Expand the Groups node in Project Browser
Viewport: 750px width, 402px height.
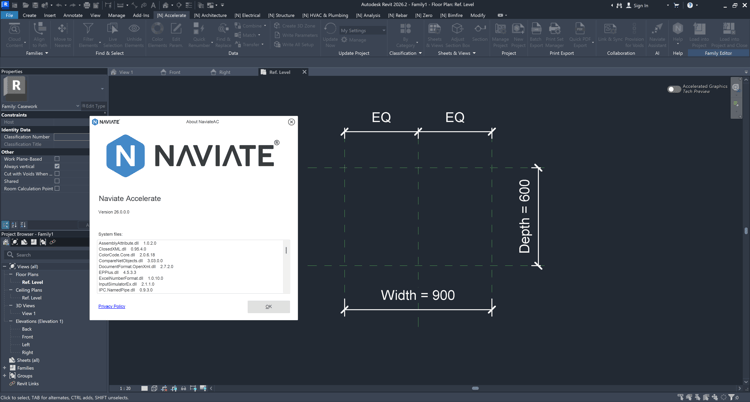pos(5,376)
